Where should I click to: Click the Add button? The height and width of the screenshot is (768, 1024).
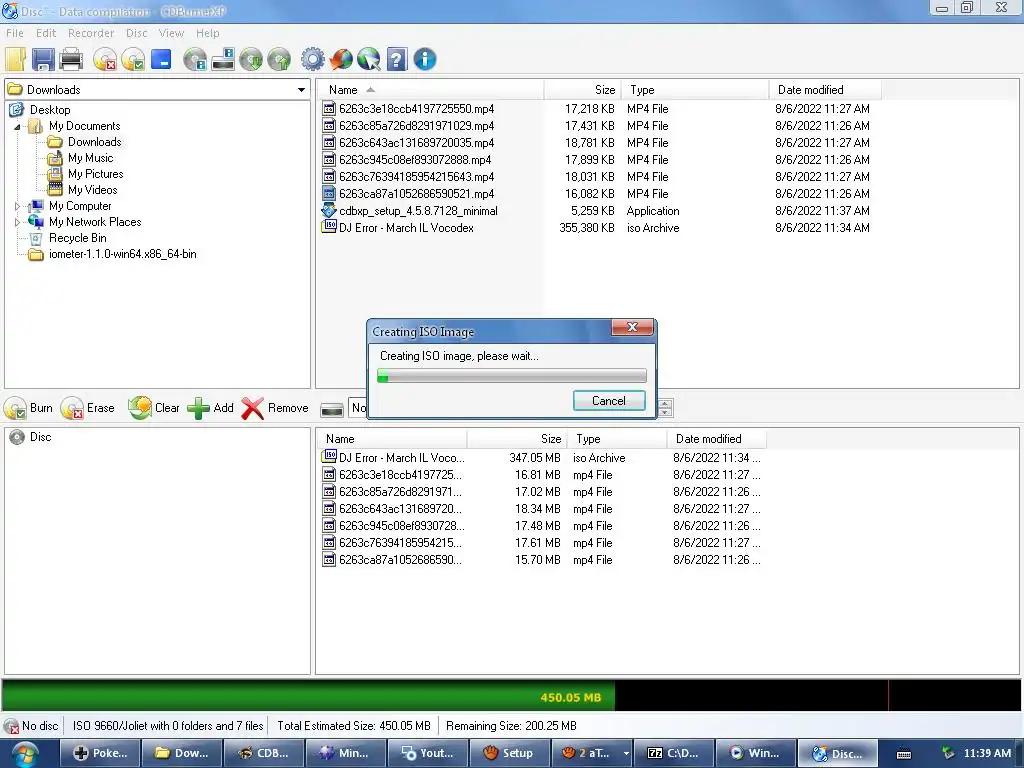pos(210,408)
